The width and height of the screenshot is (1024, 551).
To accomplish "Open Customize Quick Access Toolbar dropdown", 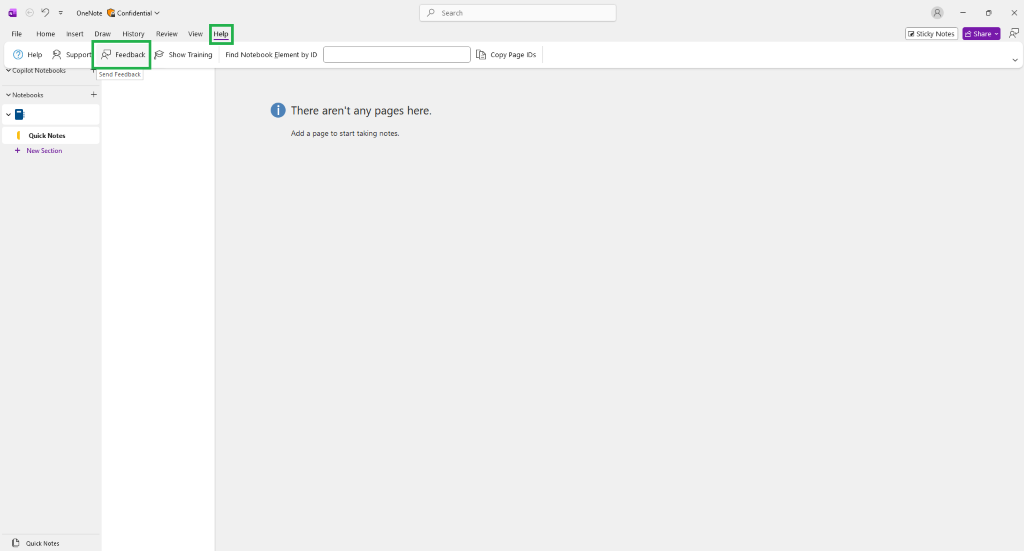I will pos(61,13).
